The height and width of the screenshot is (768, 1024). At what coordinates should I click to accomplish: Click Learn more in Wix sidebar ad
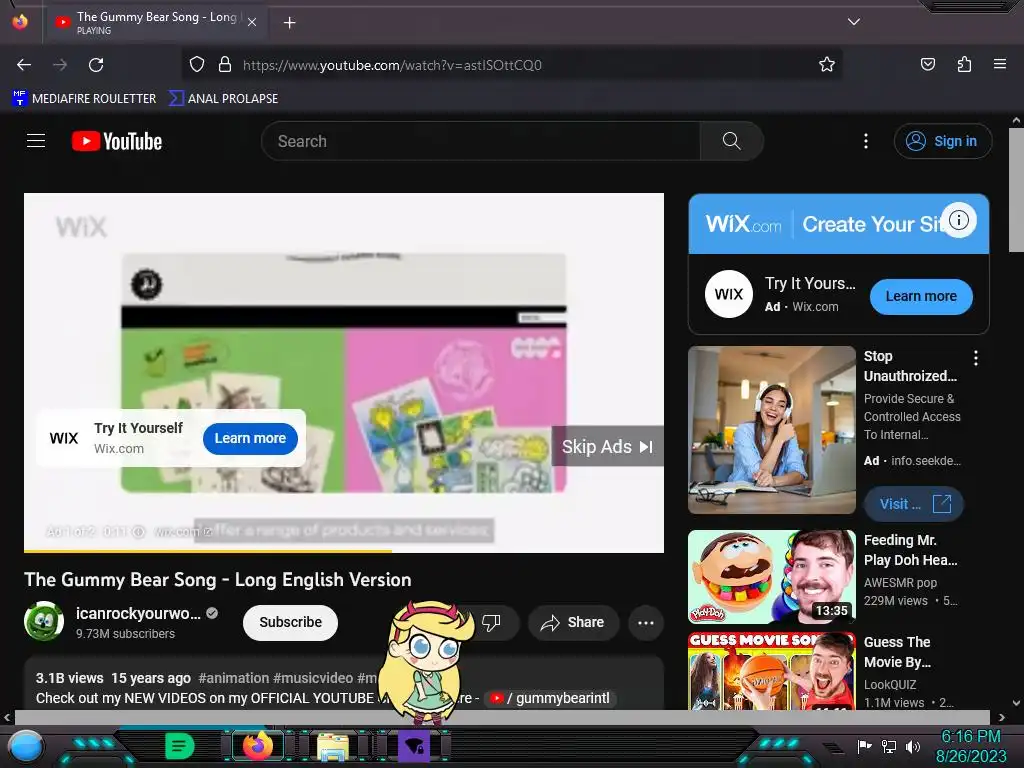click(x=921, y=296)
